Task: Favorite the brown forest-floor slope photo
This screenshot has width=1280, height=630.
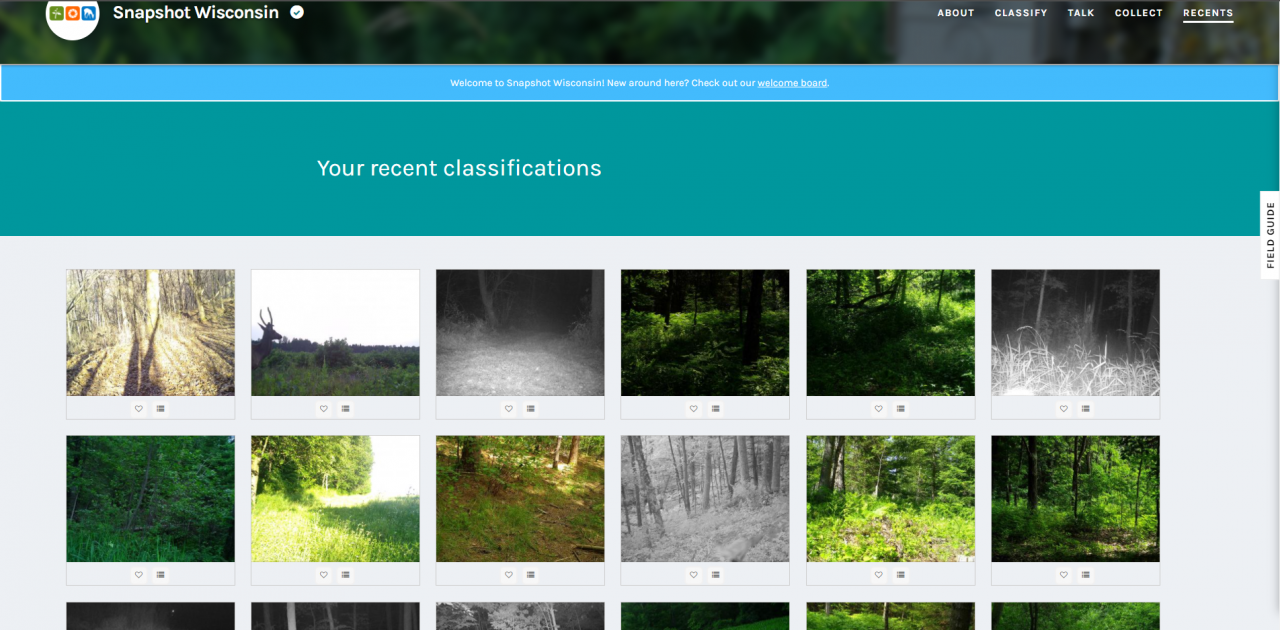Action: pyautogui.click(x=509, y=575)
